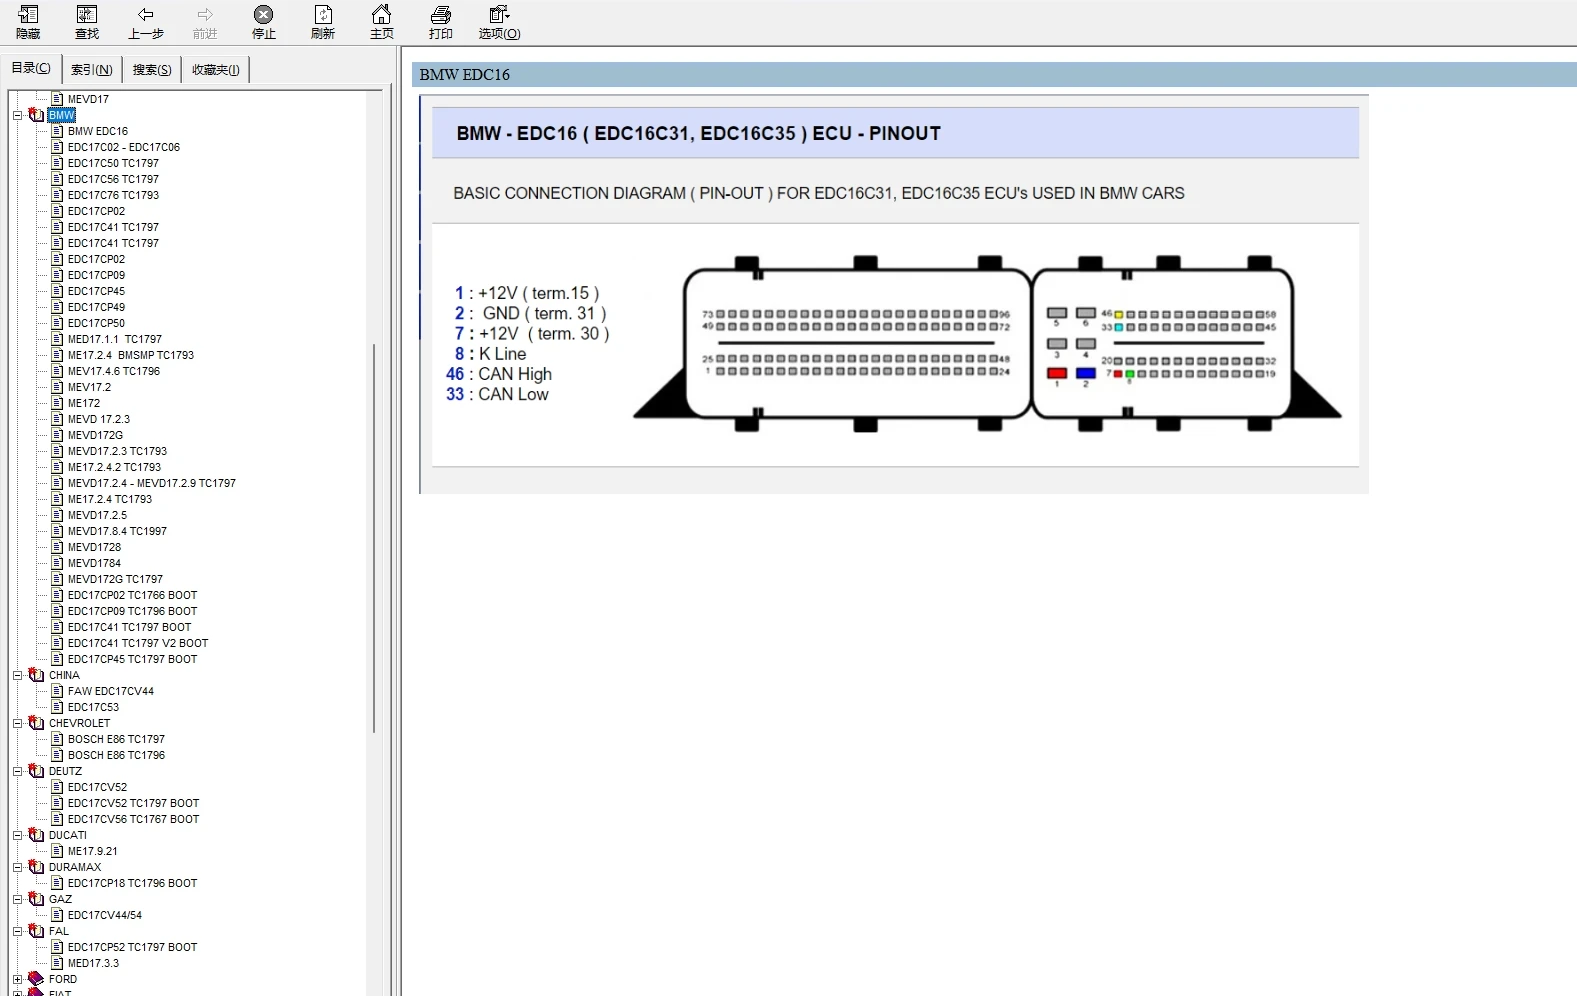Click the book icon beside FAL
This screenshot has height=996, width=1577.
[x=36, y=931]
